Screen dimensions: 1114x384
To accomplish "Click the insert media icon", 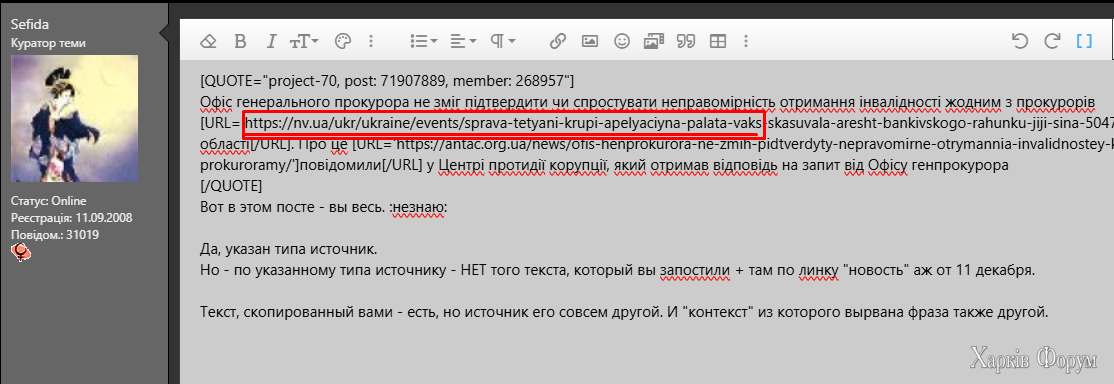I will [x=654, y=41].
